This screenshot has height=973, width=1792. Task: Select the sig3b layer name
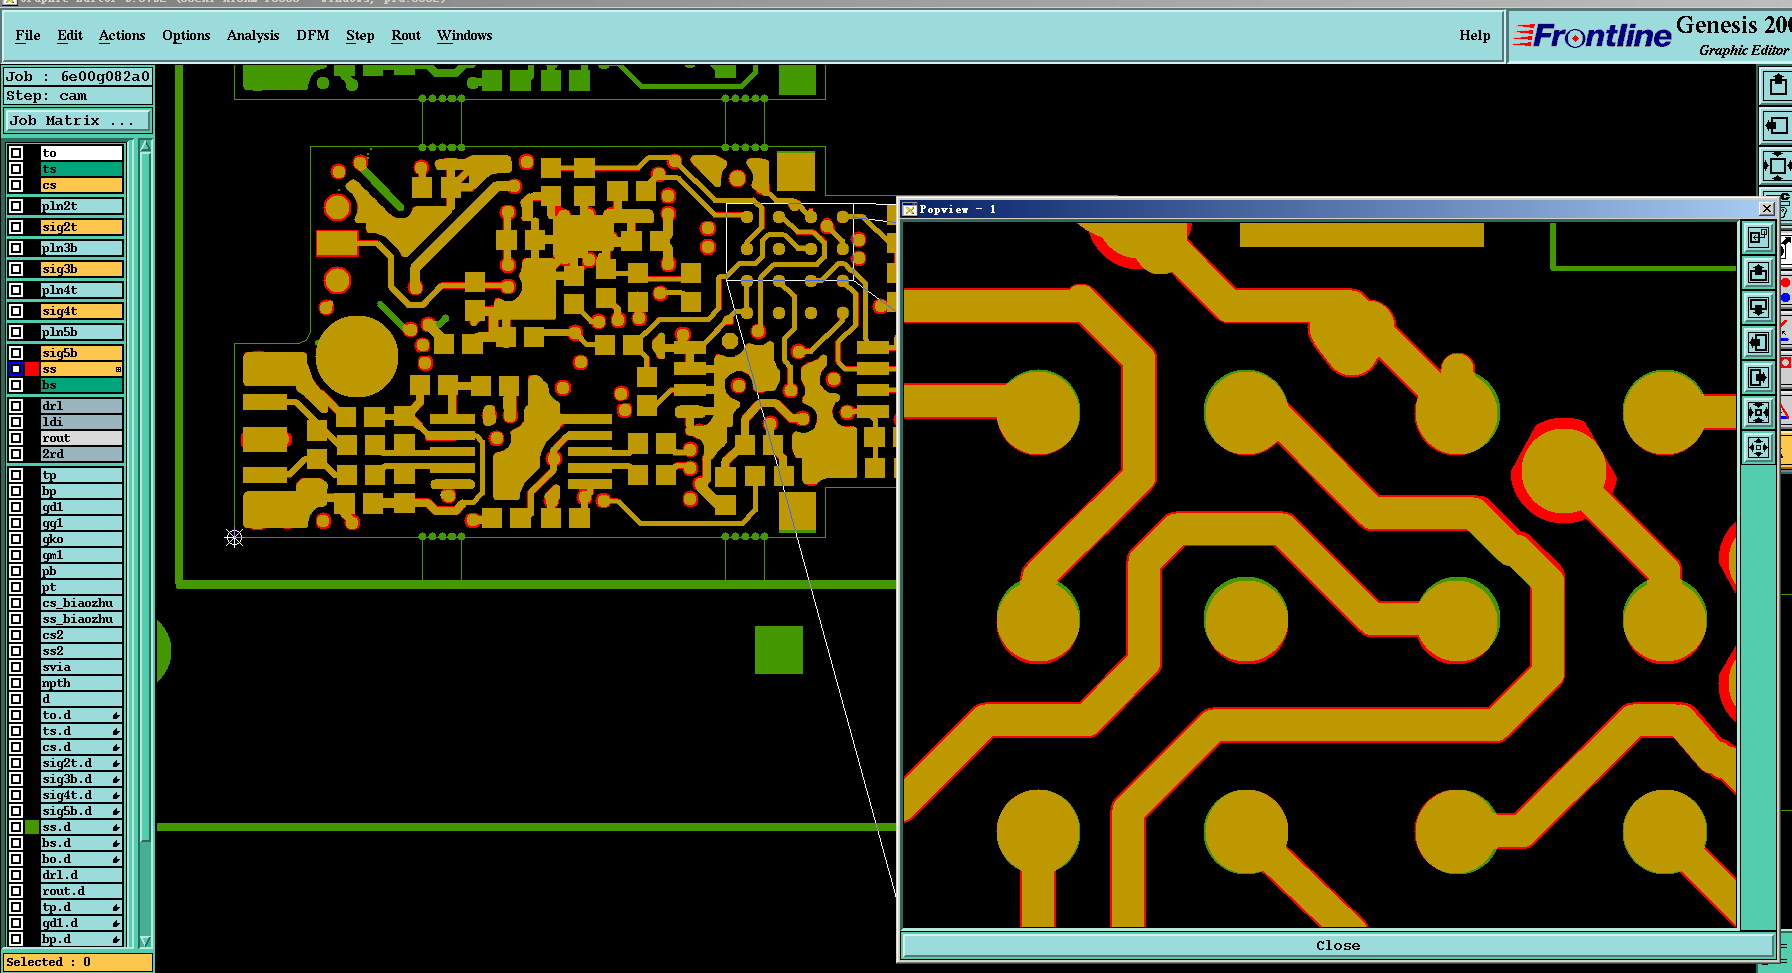82,269
